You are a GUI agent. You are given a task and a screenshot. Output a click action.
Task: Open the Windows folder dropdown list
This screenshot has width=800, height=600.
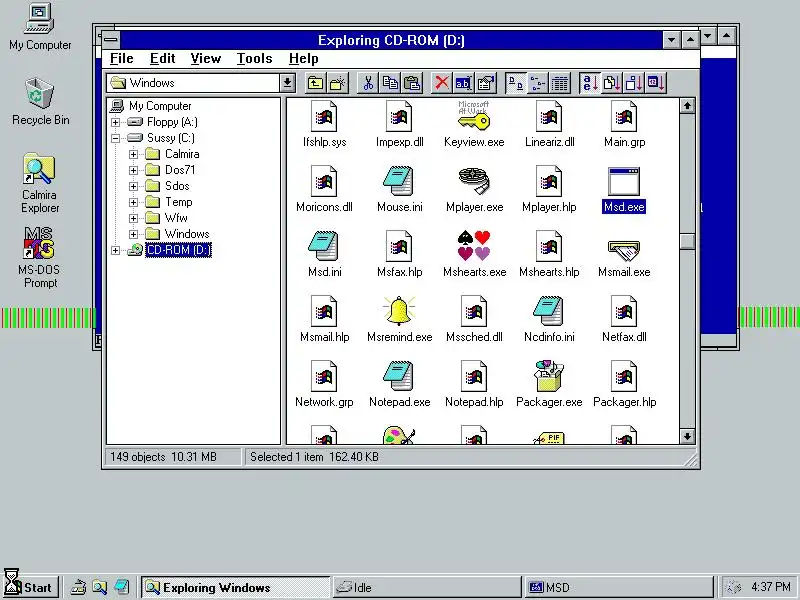(287, 83)
